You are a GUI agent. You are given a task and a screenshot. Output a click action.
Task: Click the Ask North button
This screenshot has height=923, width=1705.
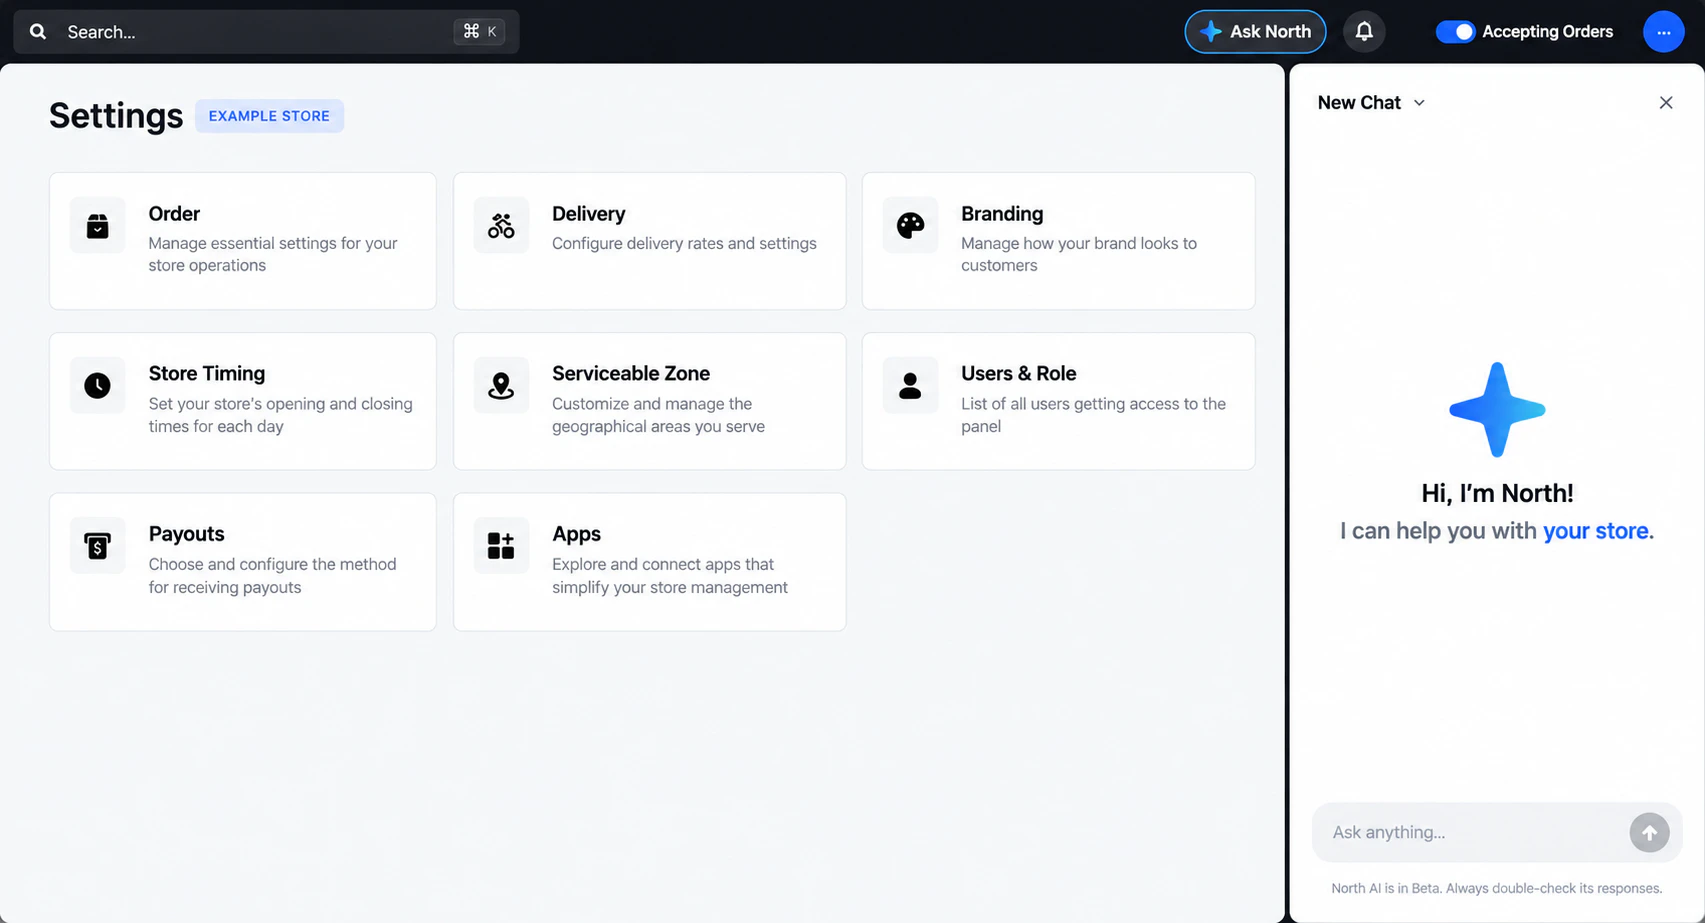click(x=1255, y=32)
